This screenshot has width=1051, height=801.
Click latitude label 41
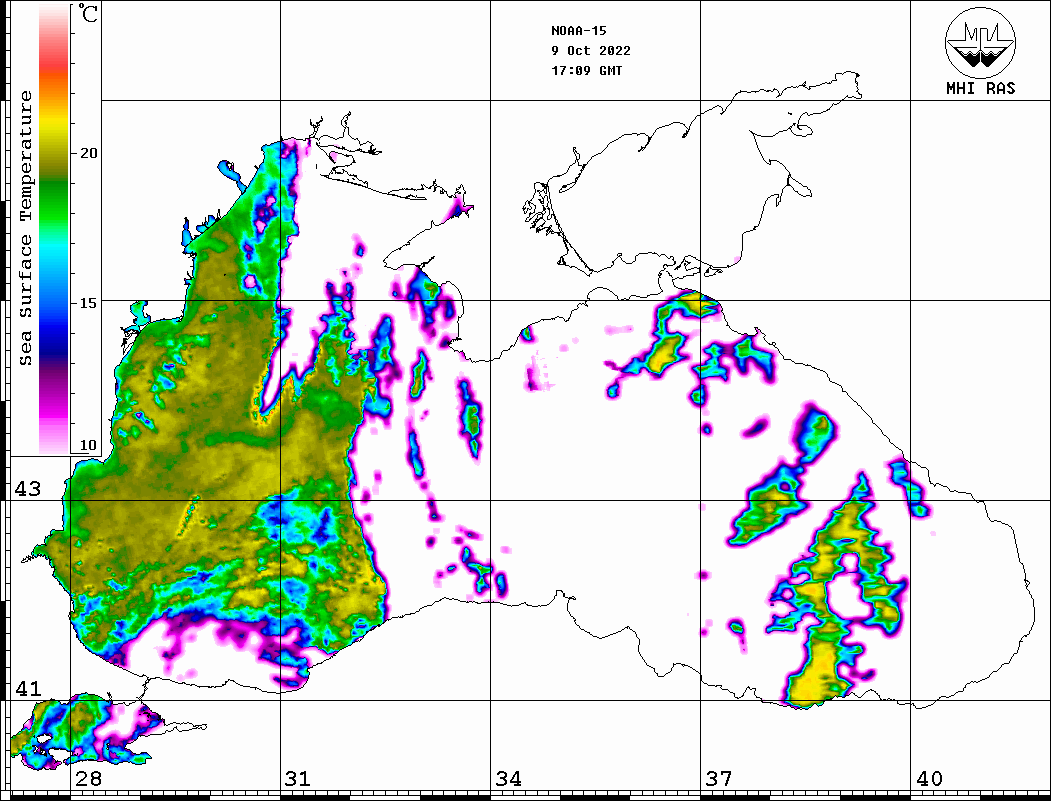(x=28, y=689)
